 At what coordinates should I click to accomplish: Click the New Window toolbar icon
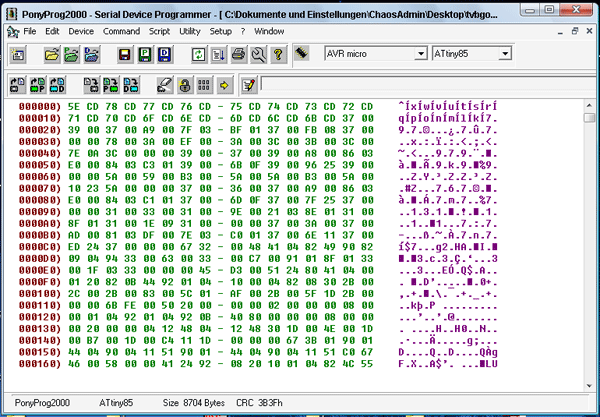(18, 55)
